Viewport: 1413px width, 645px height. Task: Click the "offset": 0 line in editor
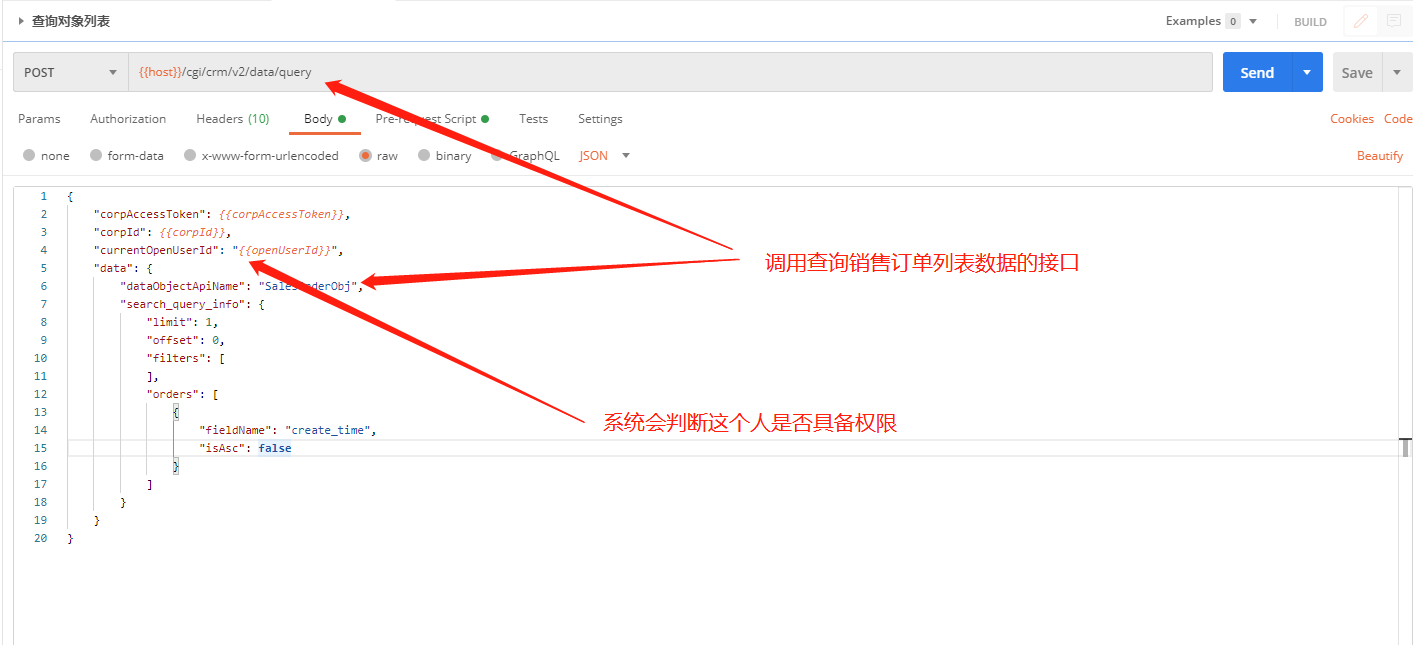185,340
